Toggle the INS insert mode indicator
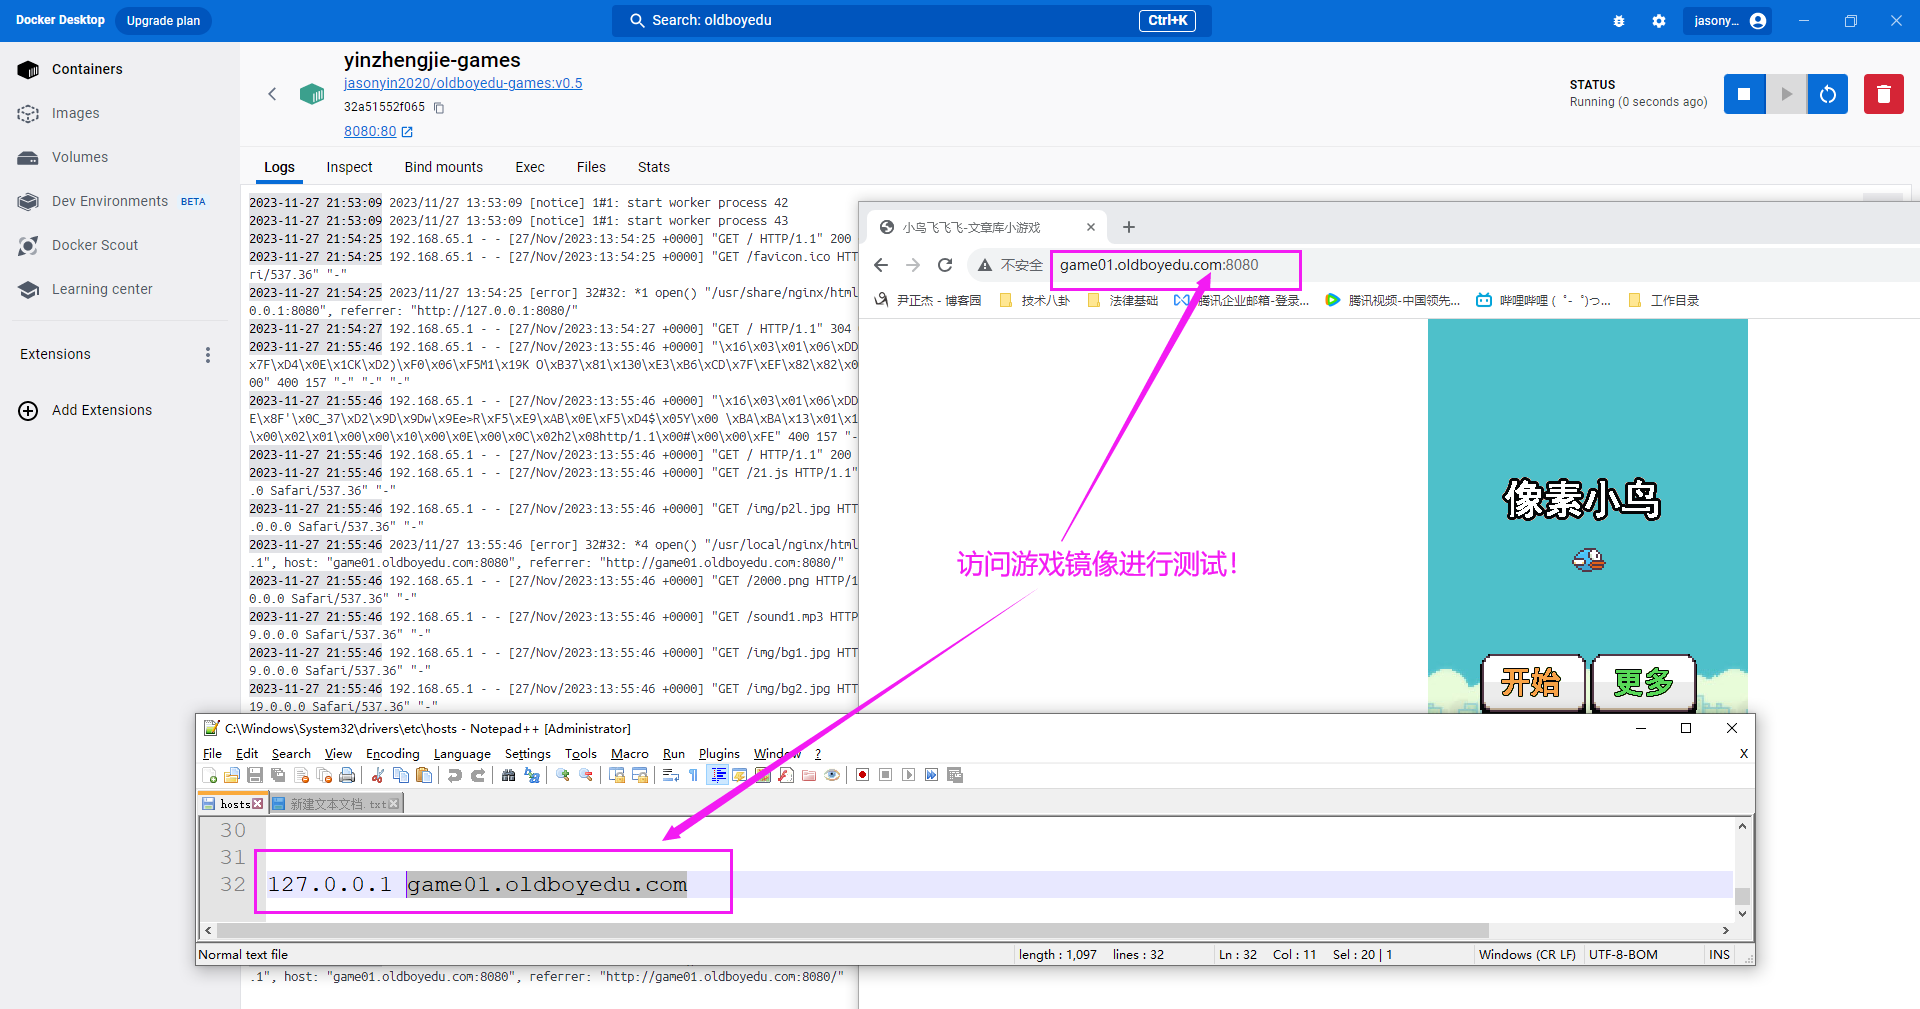The height and width of the screenshot is (1009, 1920). click(x=1719, y=954)
